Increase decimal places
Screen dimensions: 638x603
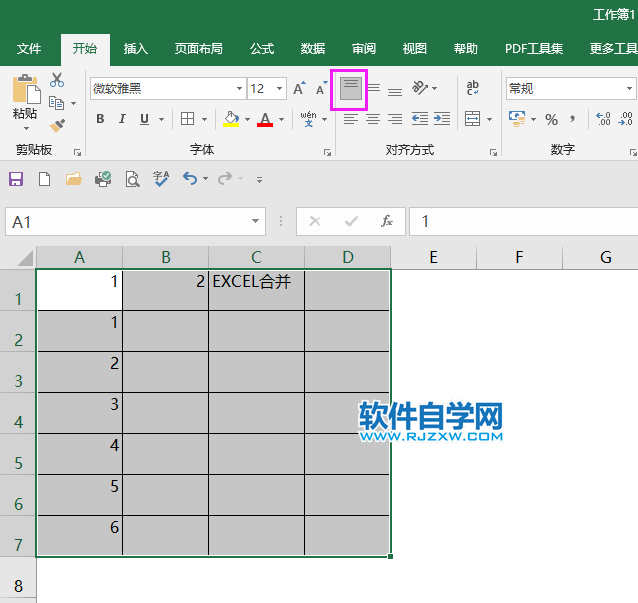603,119
